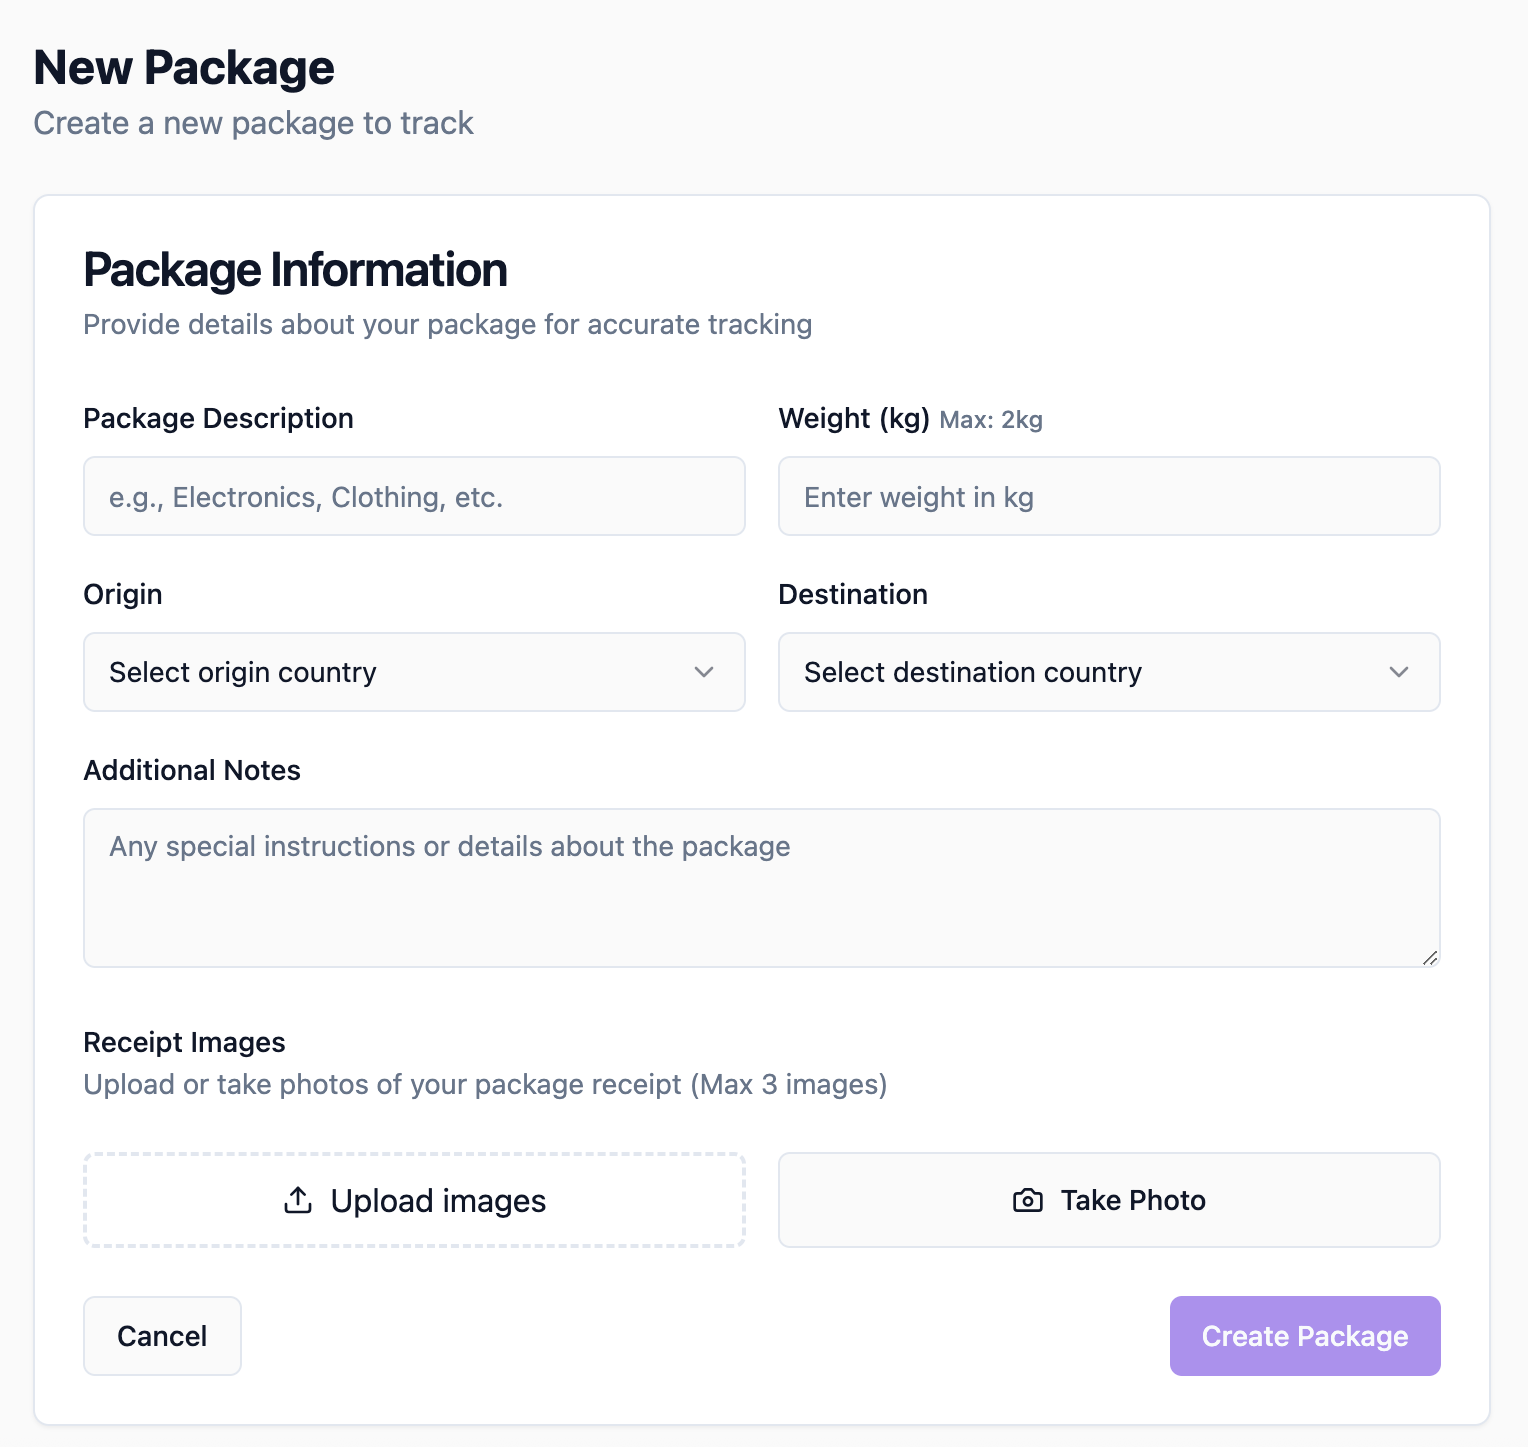Click the Additional Notes resize handle
Screen dimensions: 1528x1447
pos(1430,958)
